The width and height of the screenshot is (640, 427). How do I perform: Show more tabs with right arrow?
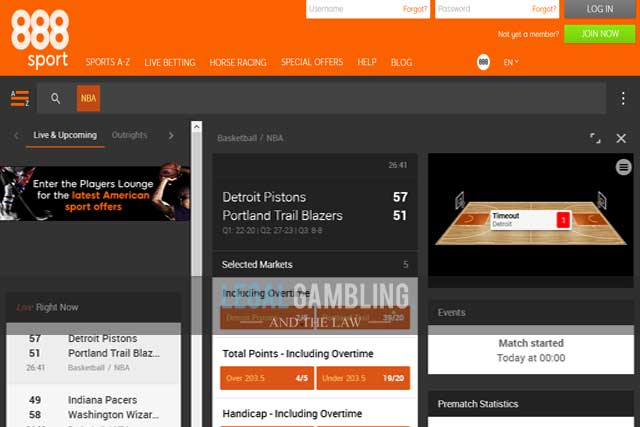tap(171, 135)
